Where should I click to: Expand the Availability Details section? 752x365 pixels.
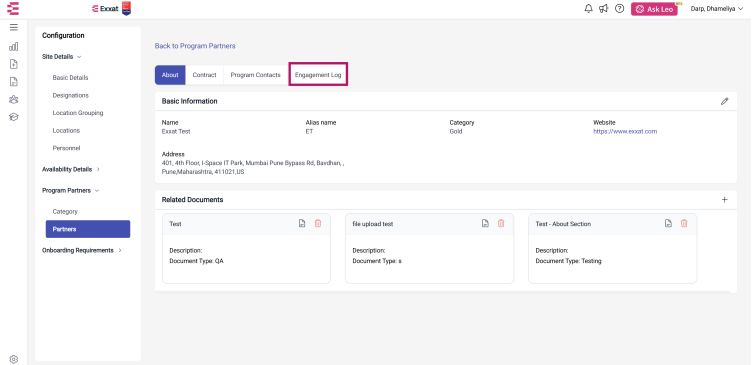(71, 169)
